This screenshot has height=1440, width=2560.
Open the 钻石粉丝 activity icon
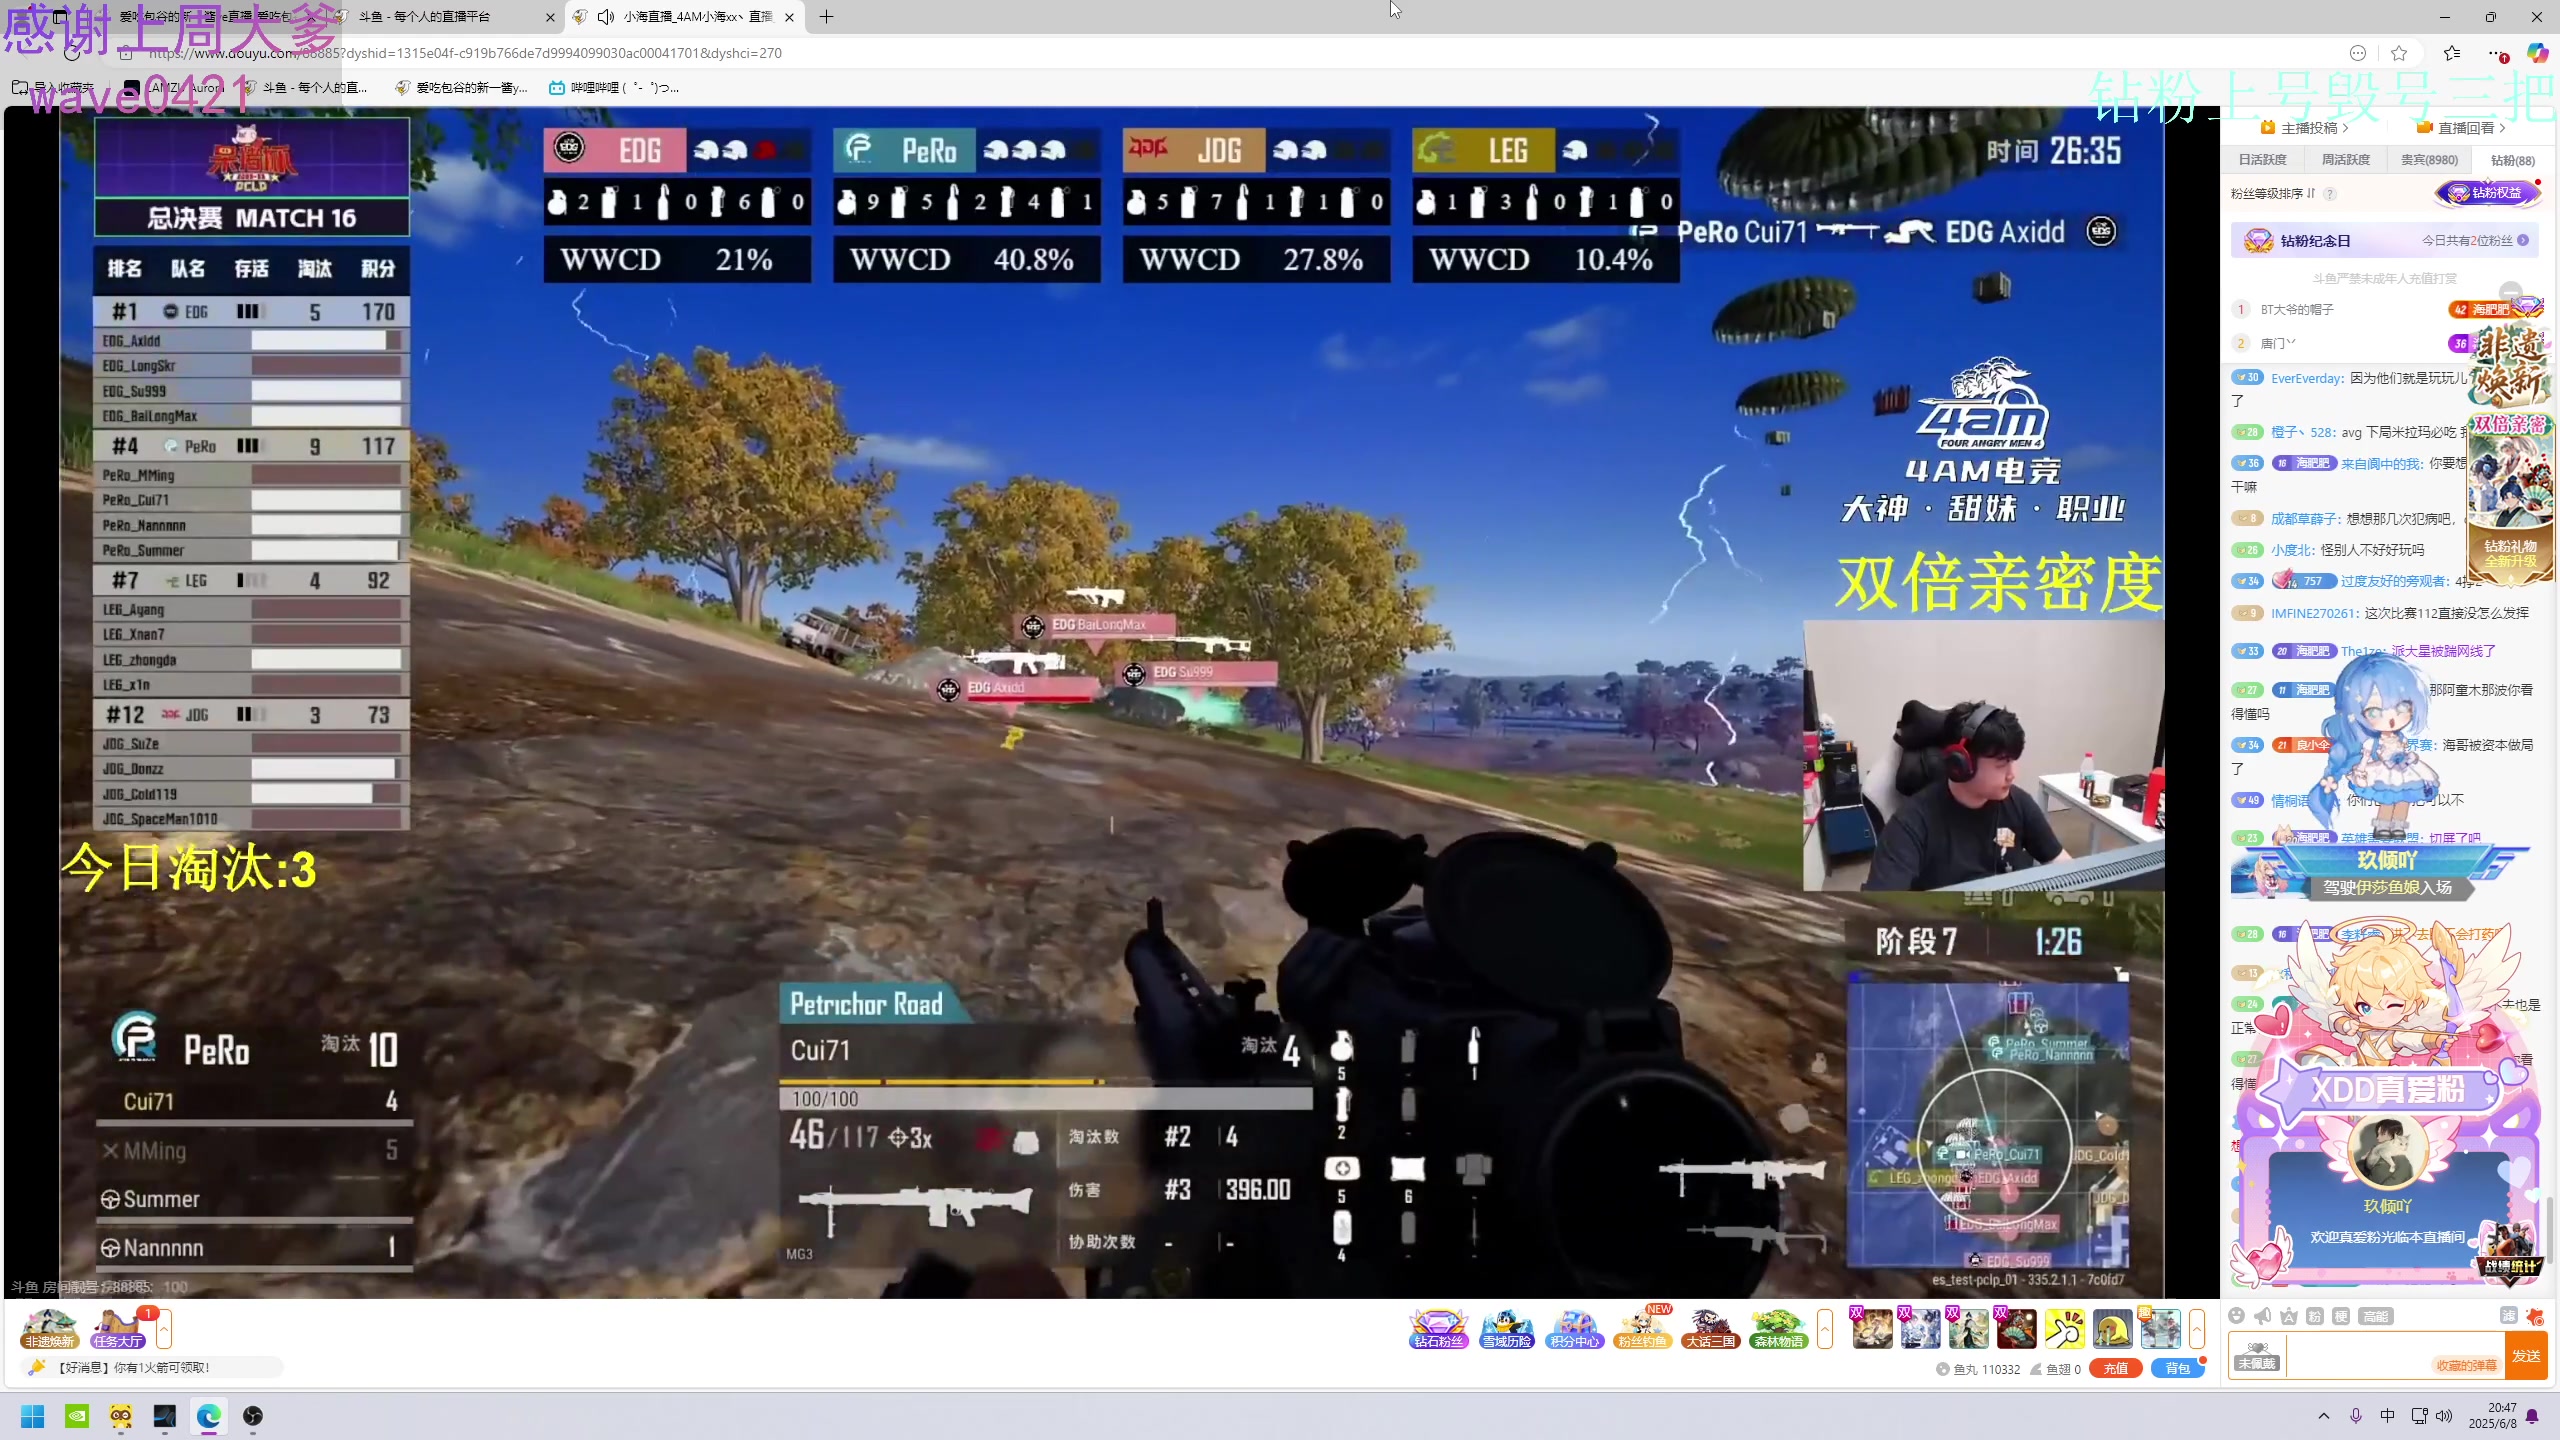(1439, 1329)
